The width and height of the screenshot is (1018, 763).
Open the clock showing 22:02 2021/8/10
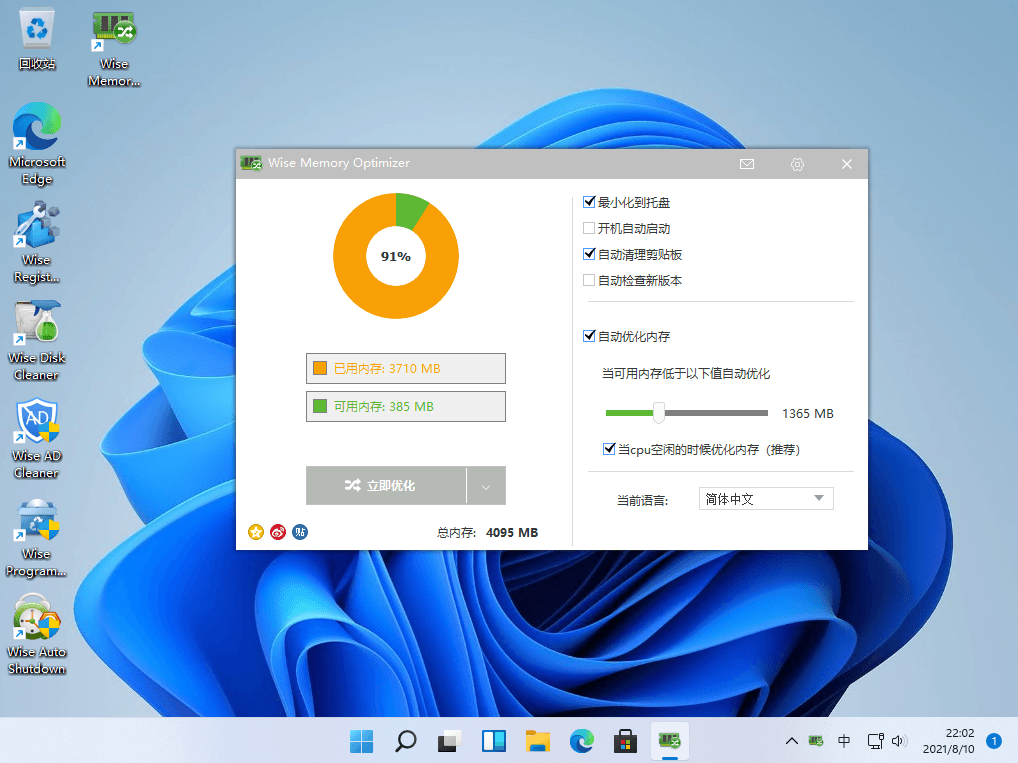point(949,741)
